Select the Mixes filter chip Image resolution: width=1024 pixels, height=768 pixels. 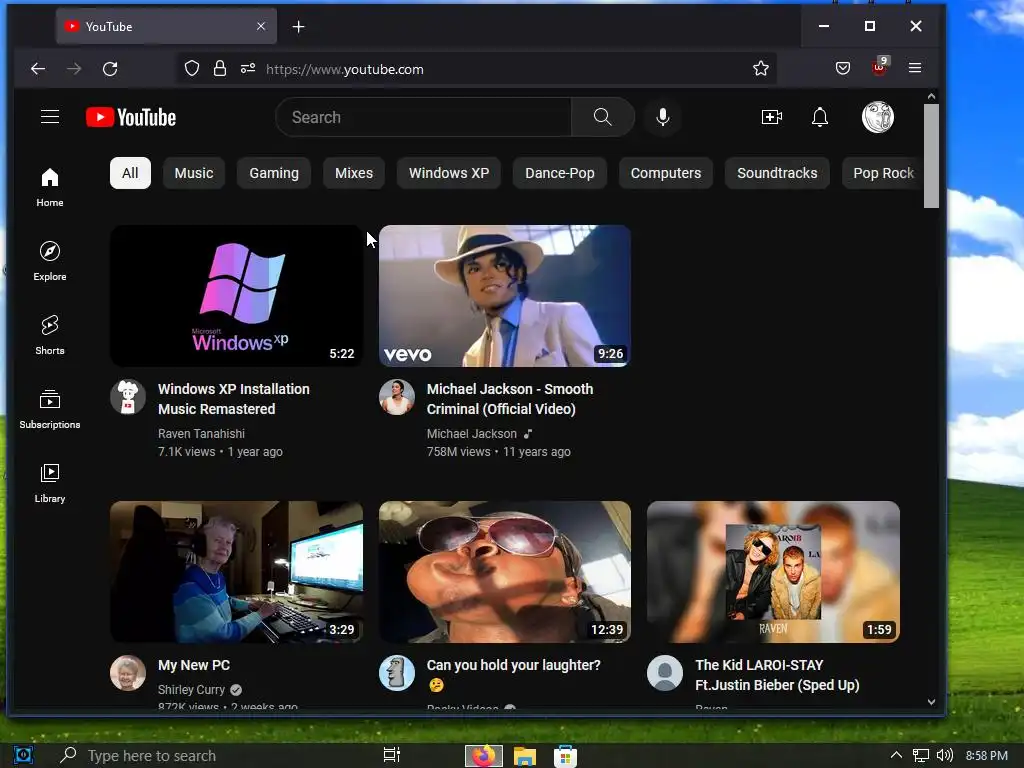pyautogui.click(x=354, y=173)
